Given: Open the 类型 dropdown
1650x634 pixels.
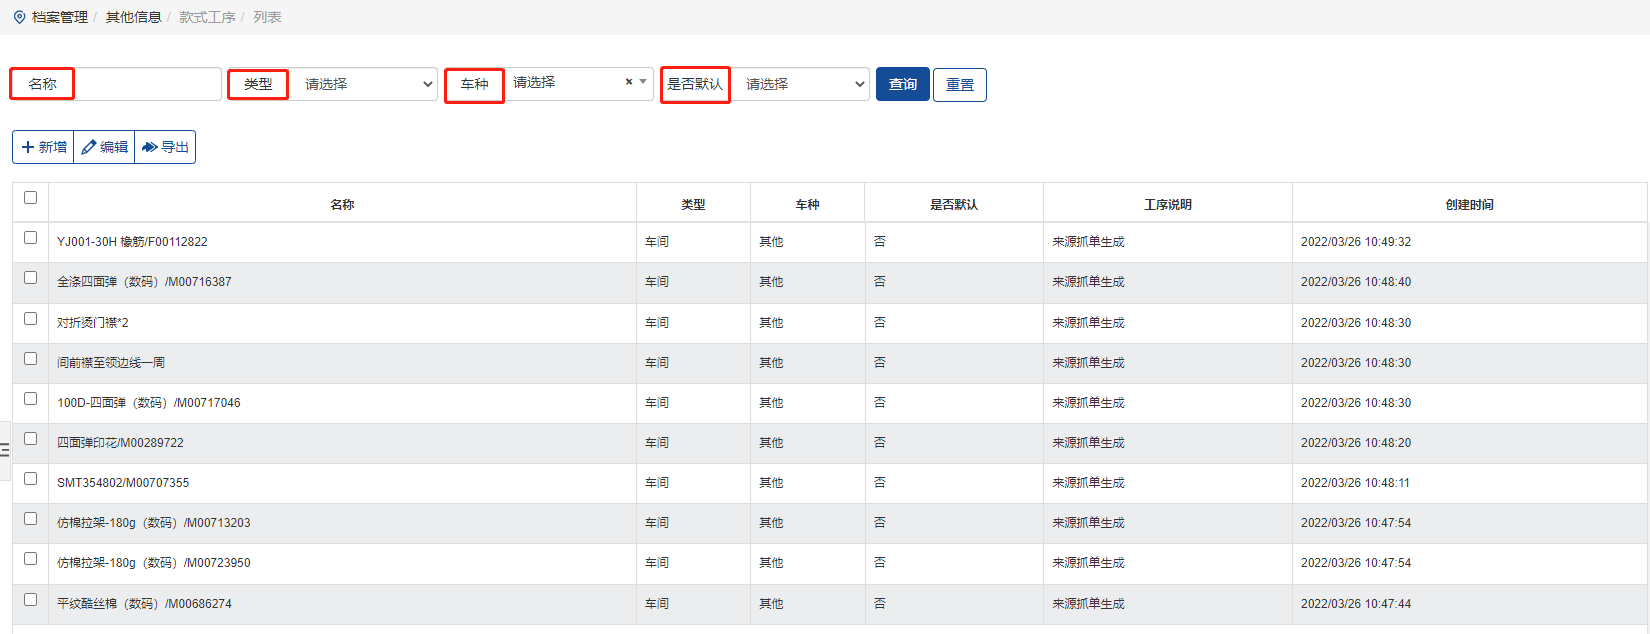Looking at the screenshot, I should 366,84.
